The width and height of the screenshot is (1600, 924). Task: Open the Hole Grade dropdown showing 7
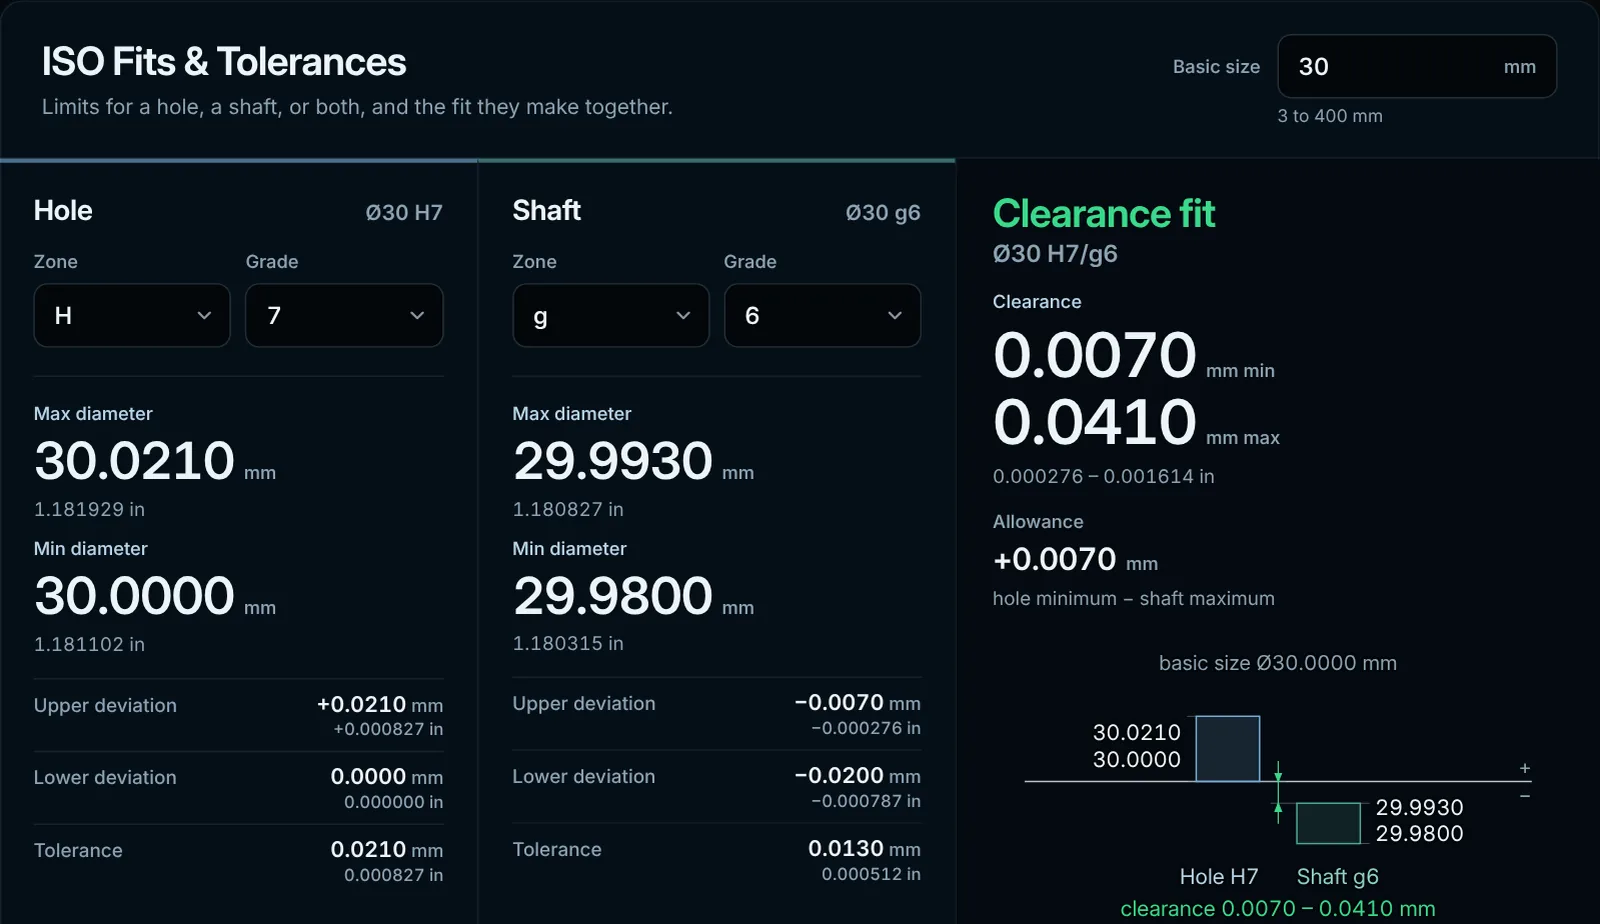coord(344,316)
